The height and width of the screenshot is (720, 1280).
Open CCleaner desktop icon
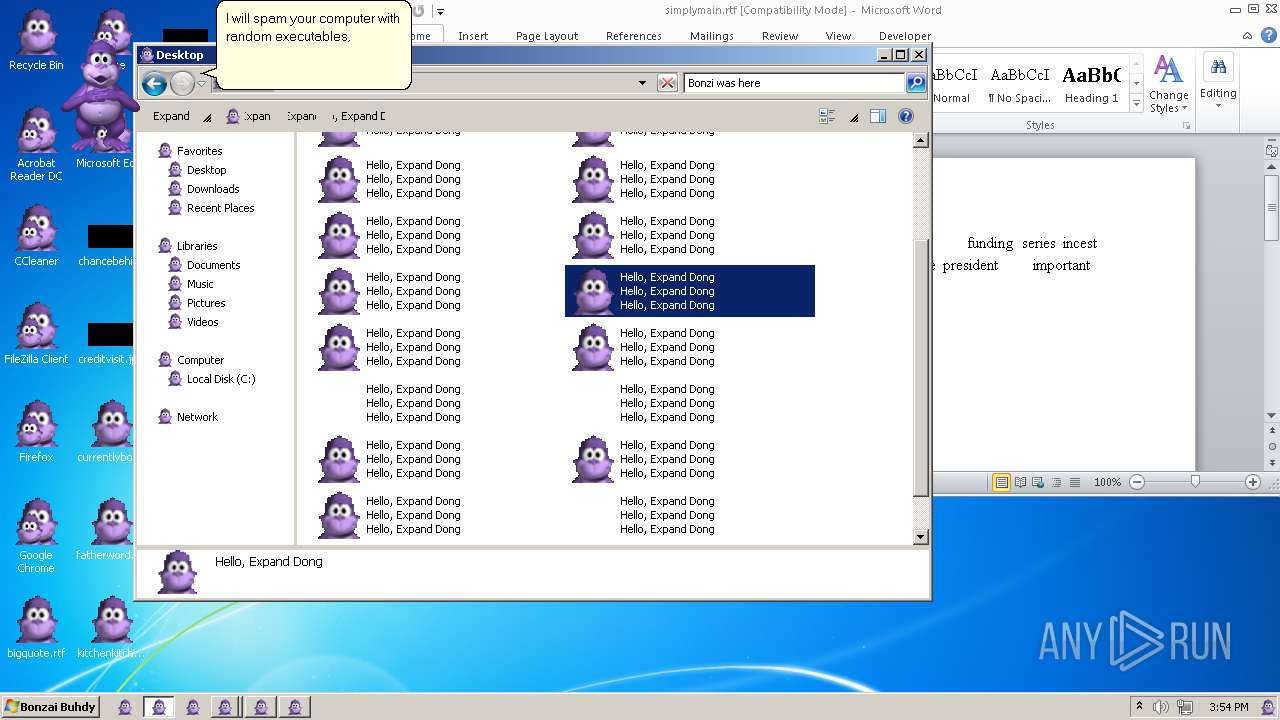pos(36,237)
